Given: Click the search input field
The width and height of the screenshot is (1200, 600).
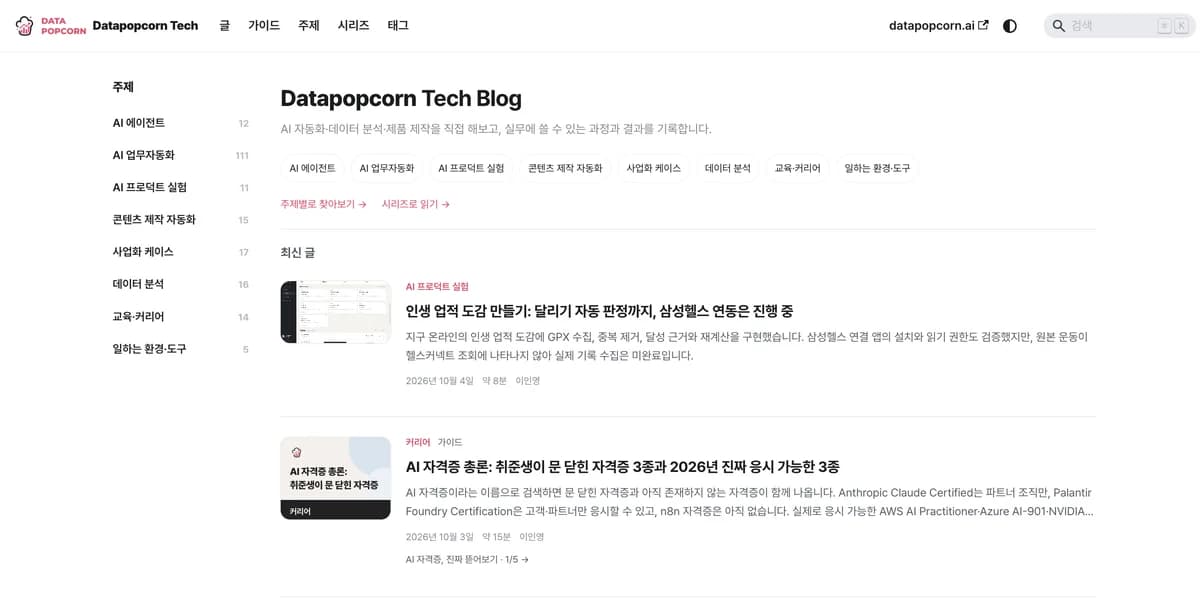Looking at the screenshot, I should (x=1119, y=26).
